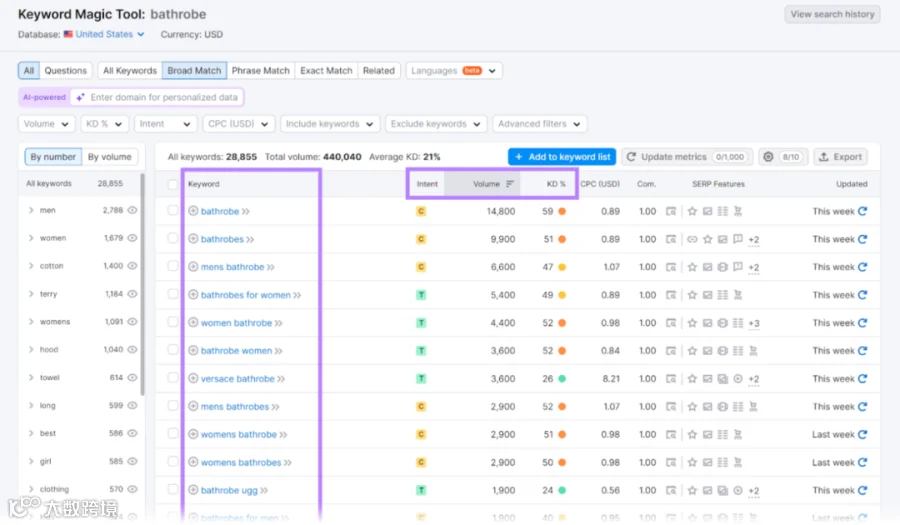Open womens bathrobes keyword link
This screenshot has height=525, width=900.
241,462
